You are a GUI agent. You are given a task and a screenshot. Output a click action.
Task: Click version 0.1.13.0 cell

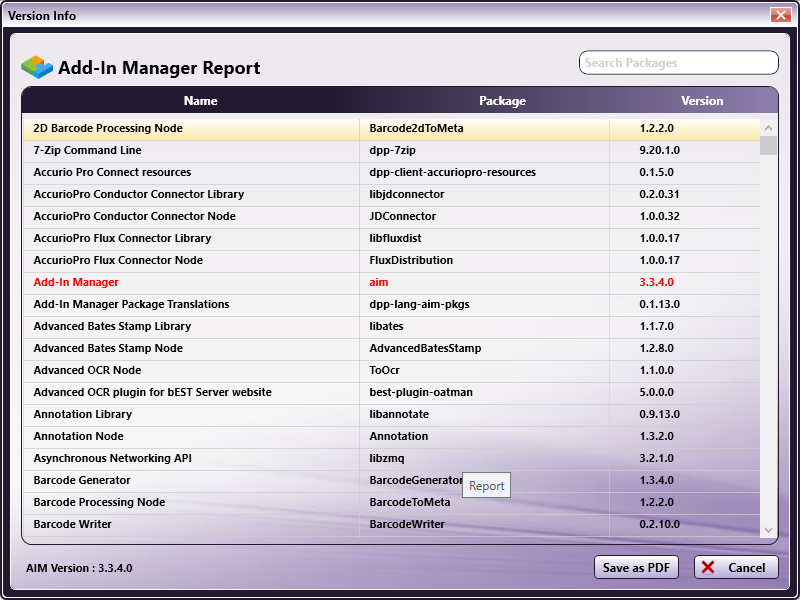pos(685,304)
